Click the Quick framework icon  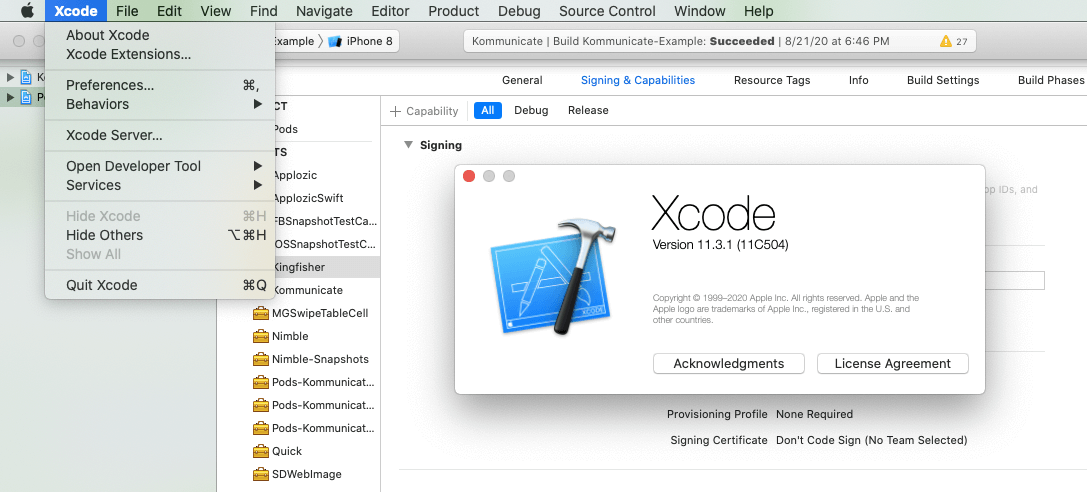pyautogui.click(x=261, y=451)
